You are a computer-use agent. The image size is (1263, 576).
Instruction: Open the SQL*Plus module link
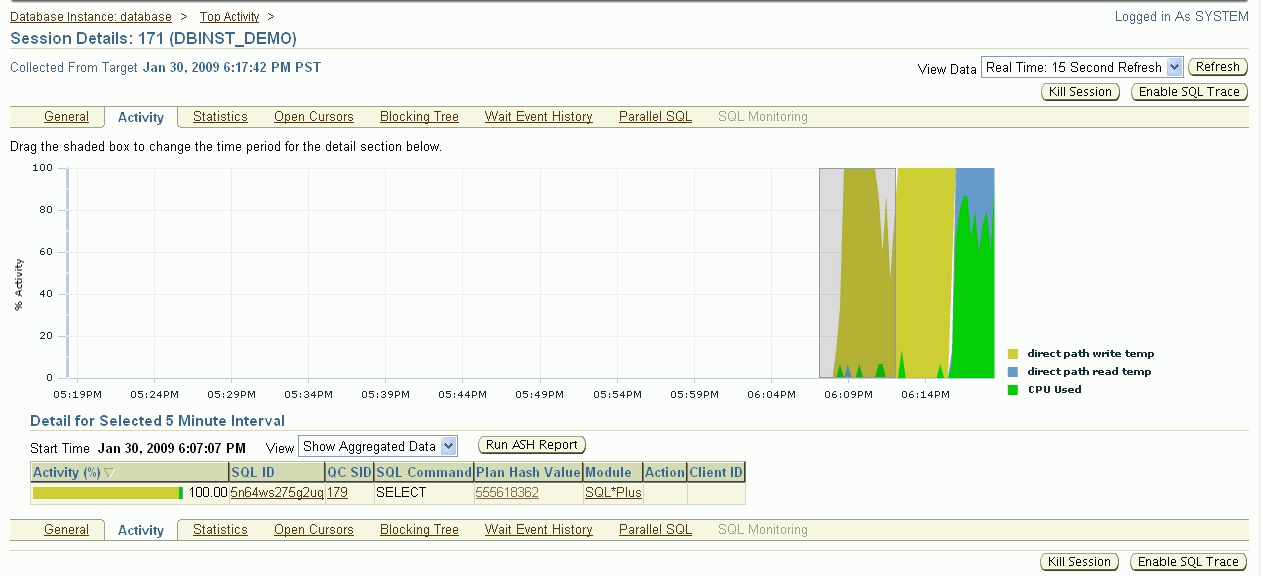coord(611,492)
